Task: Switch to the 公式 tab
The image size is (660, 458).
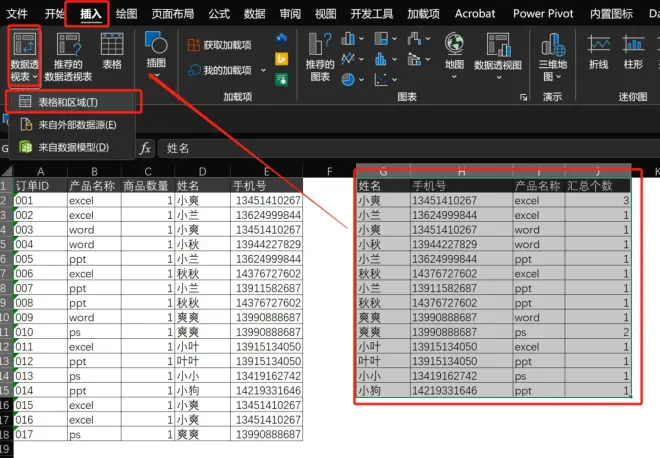Action: pos(219,14)
